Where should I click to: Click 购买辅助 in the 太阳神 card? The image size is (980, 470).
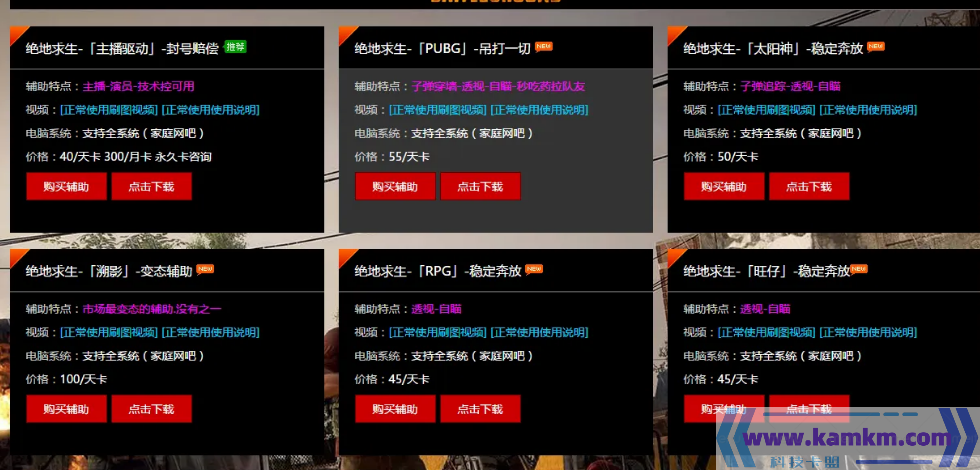(724, 186)
